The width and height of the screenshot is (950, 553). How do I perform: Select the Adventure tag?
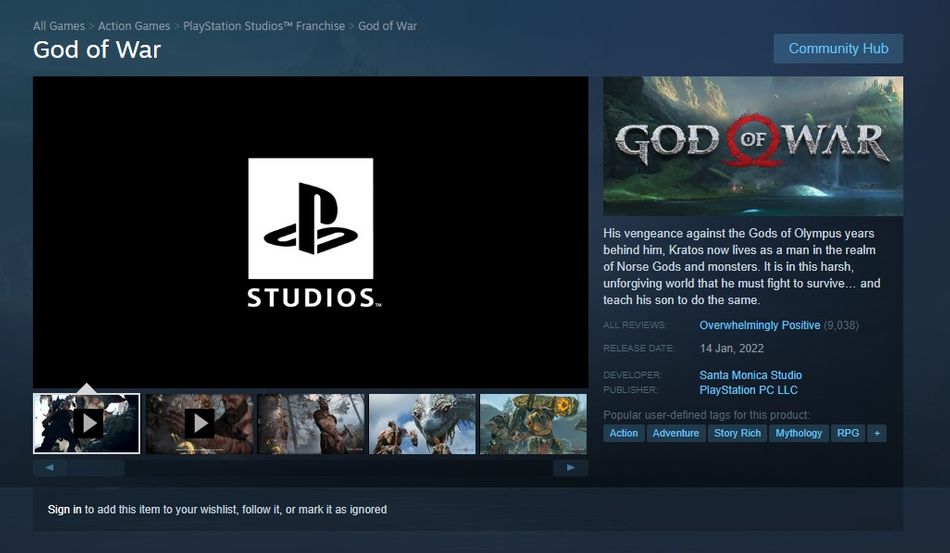coord(676,433)
